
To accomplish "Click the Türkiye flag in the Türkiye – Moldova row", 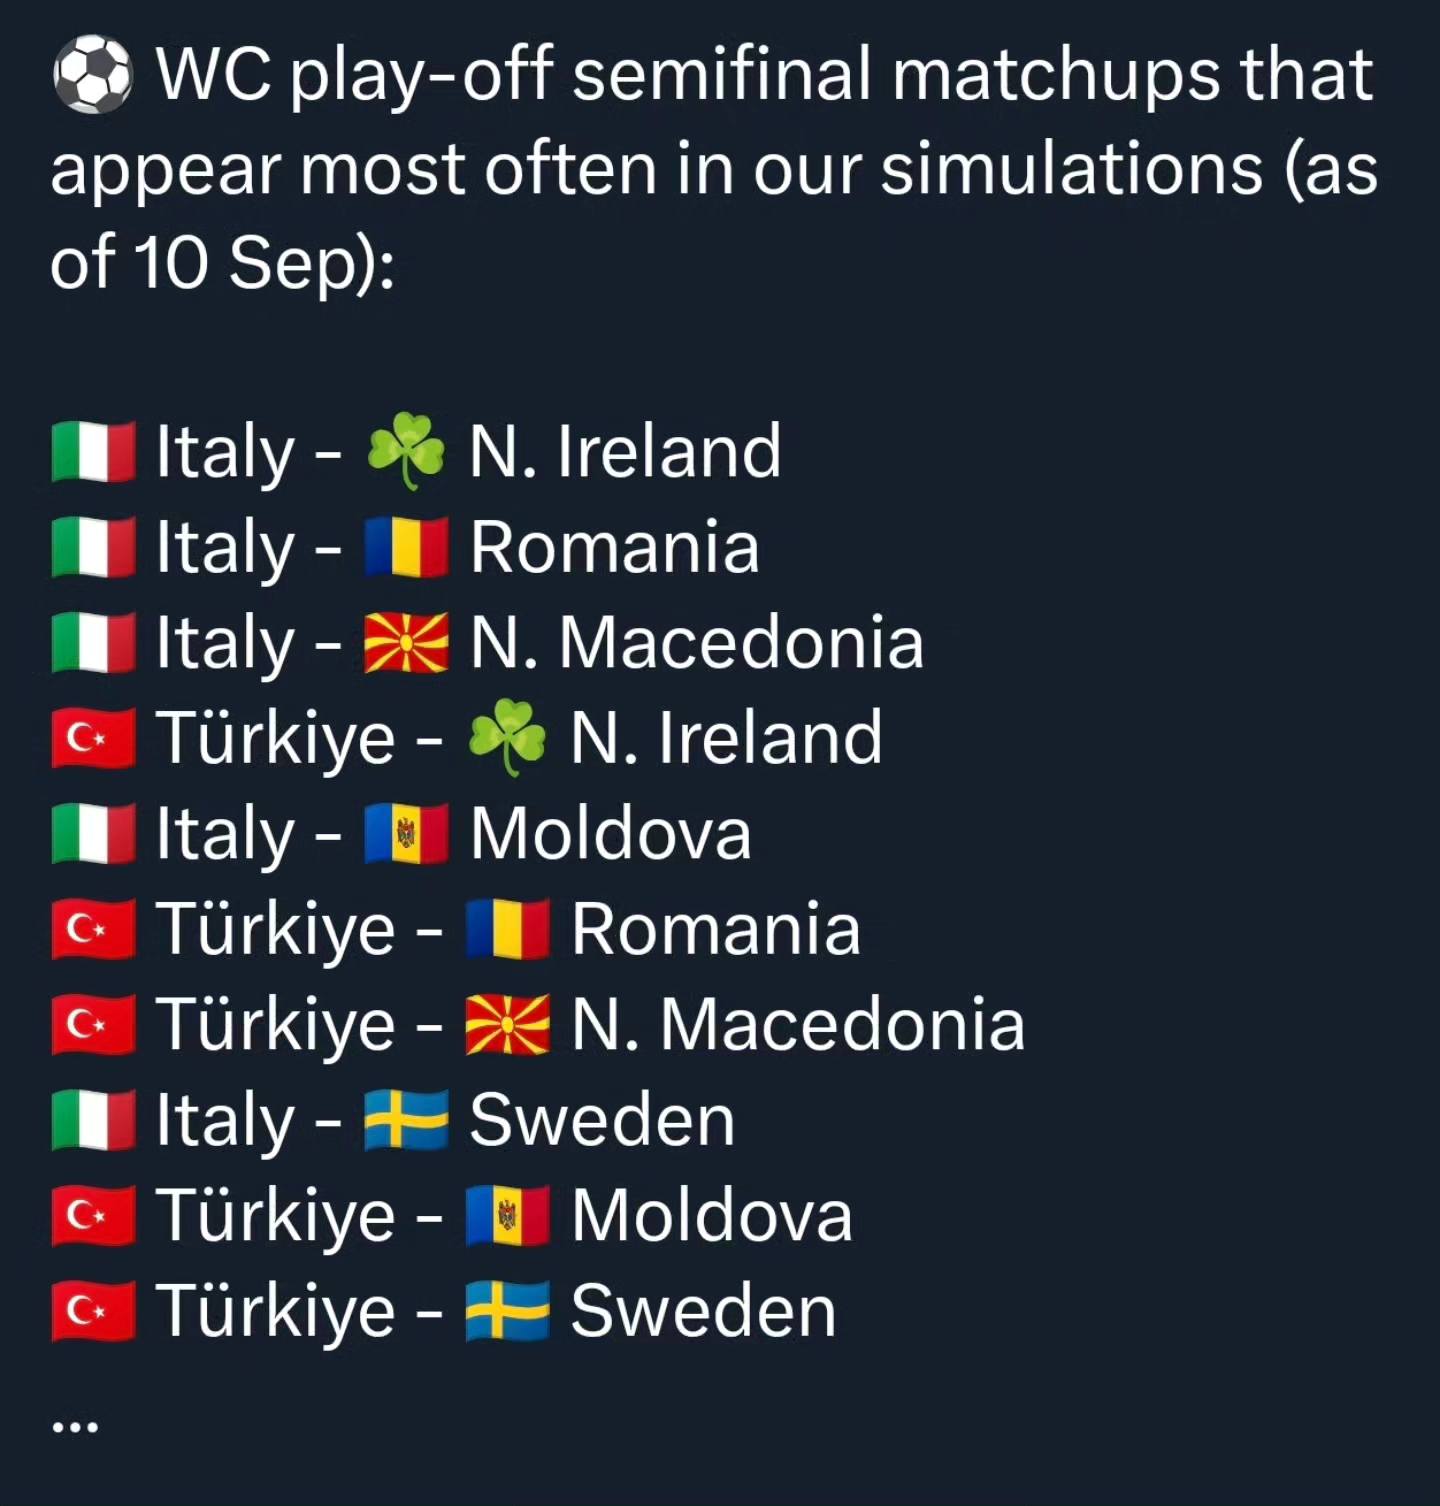I will [93, 1216].
